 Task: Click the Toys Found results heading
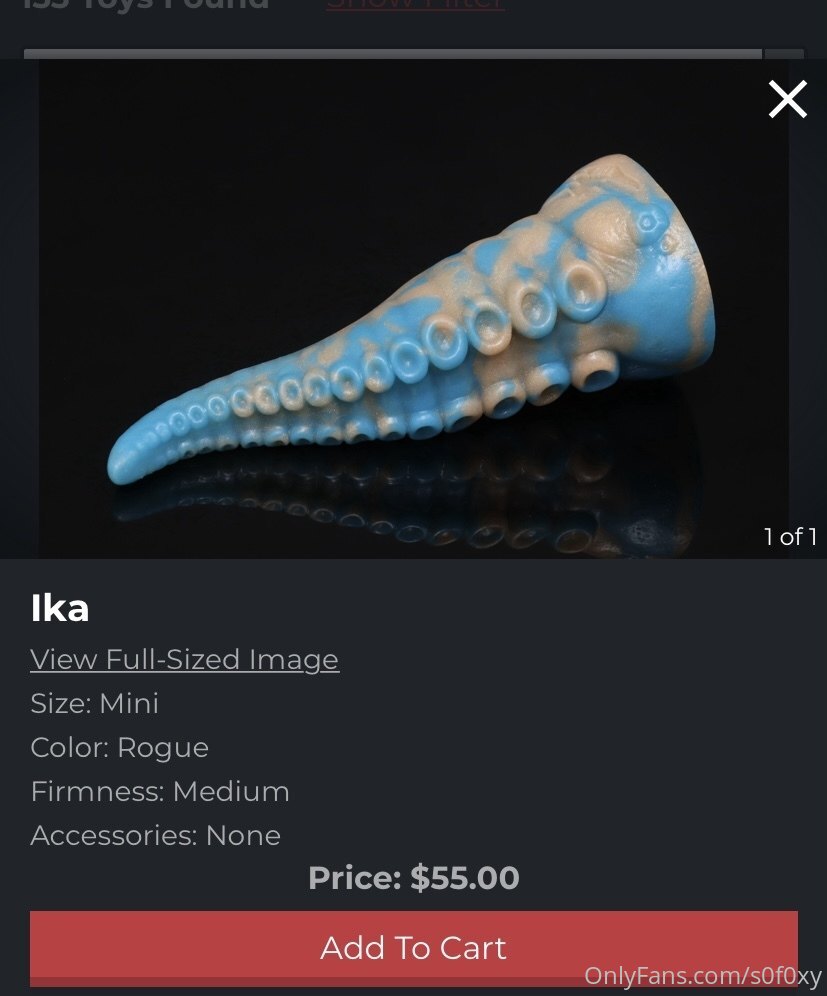coord(145,5)
